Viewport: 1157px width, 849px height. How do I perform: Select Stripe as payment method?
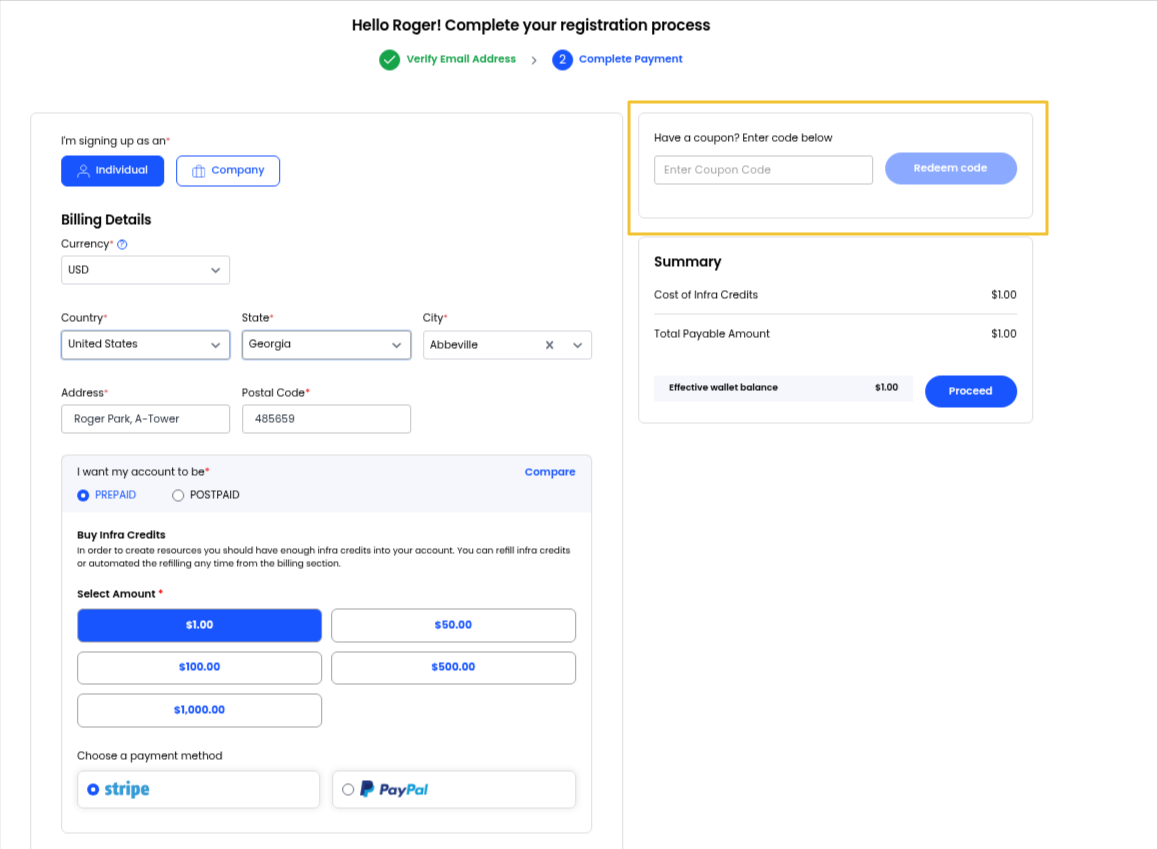click(198, 790)
